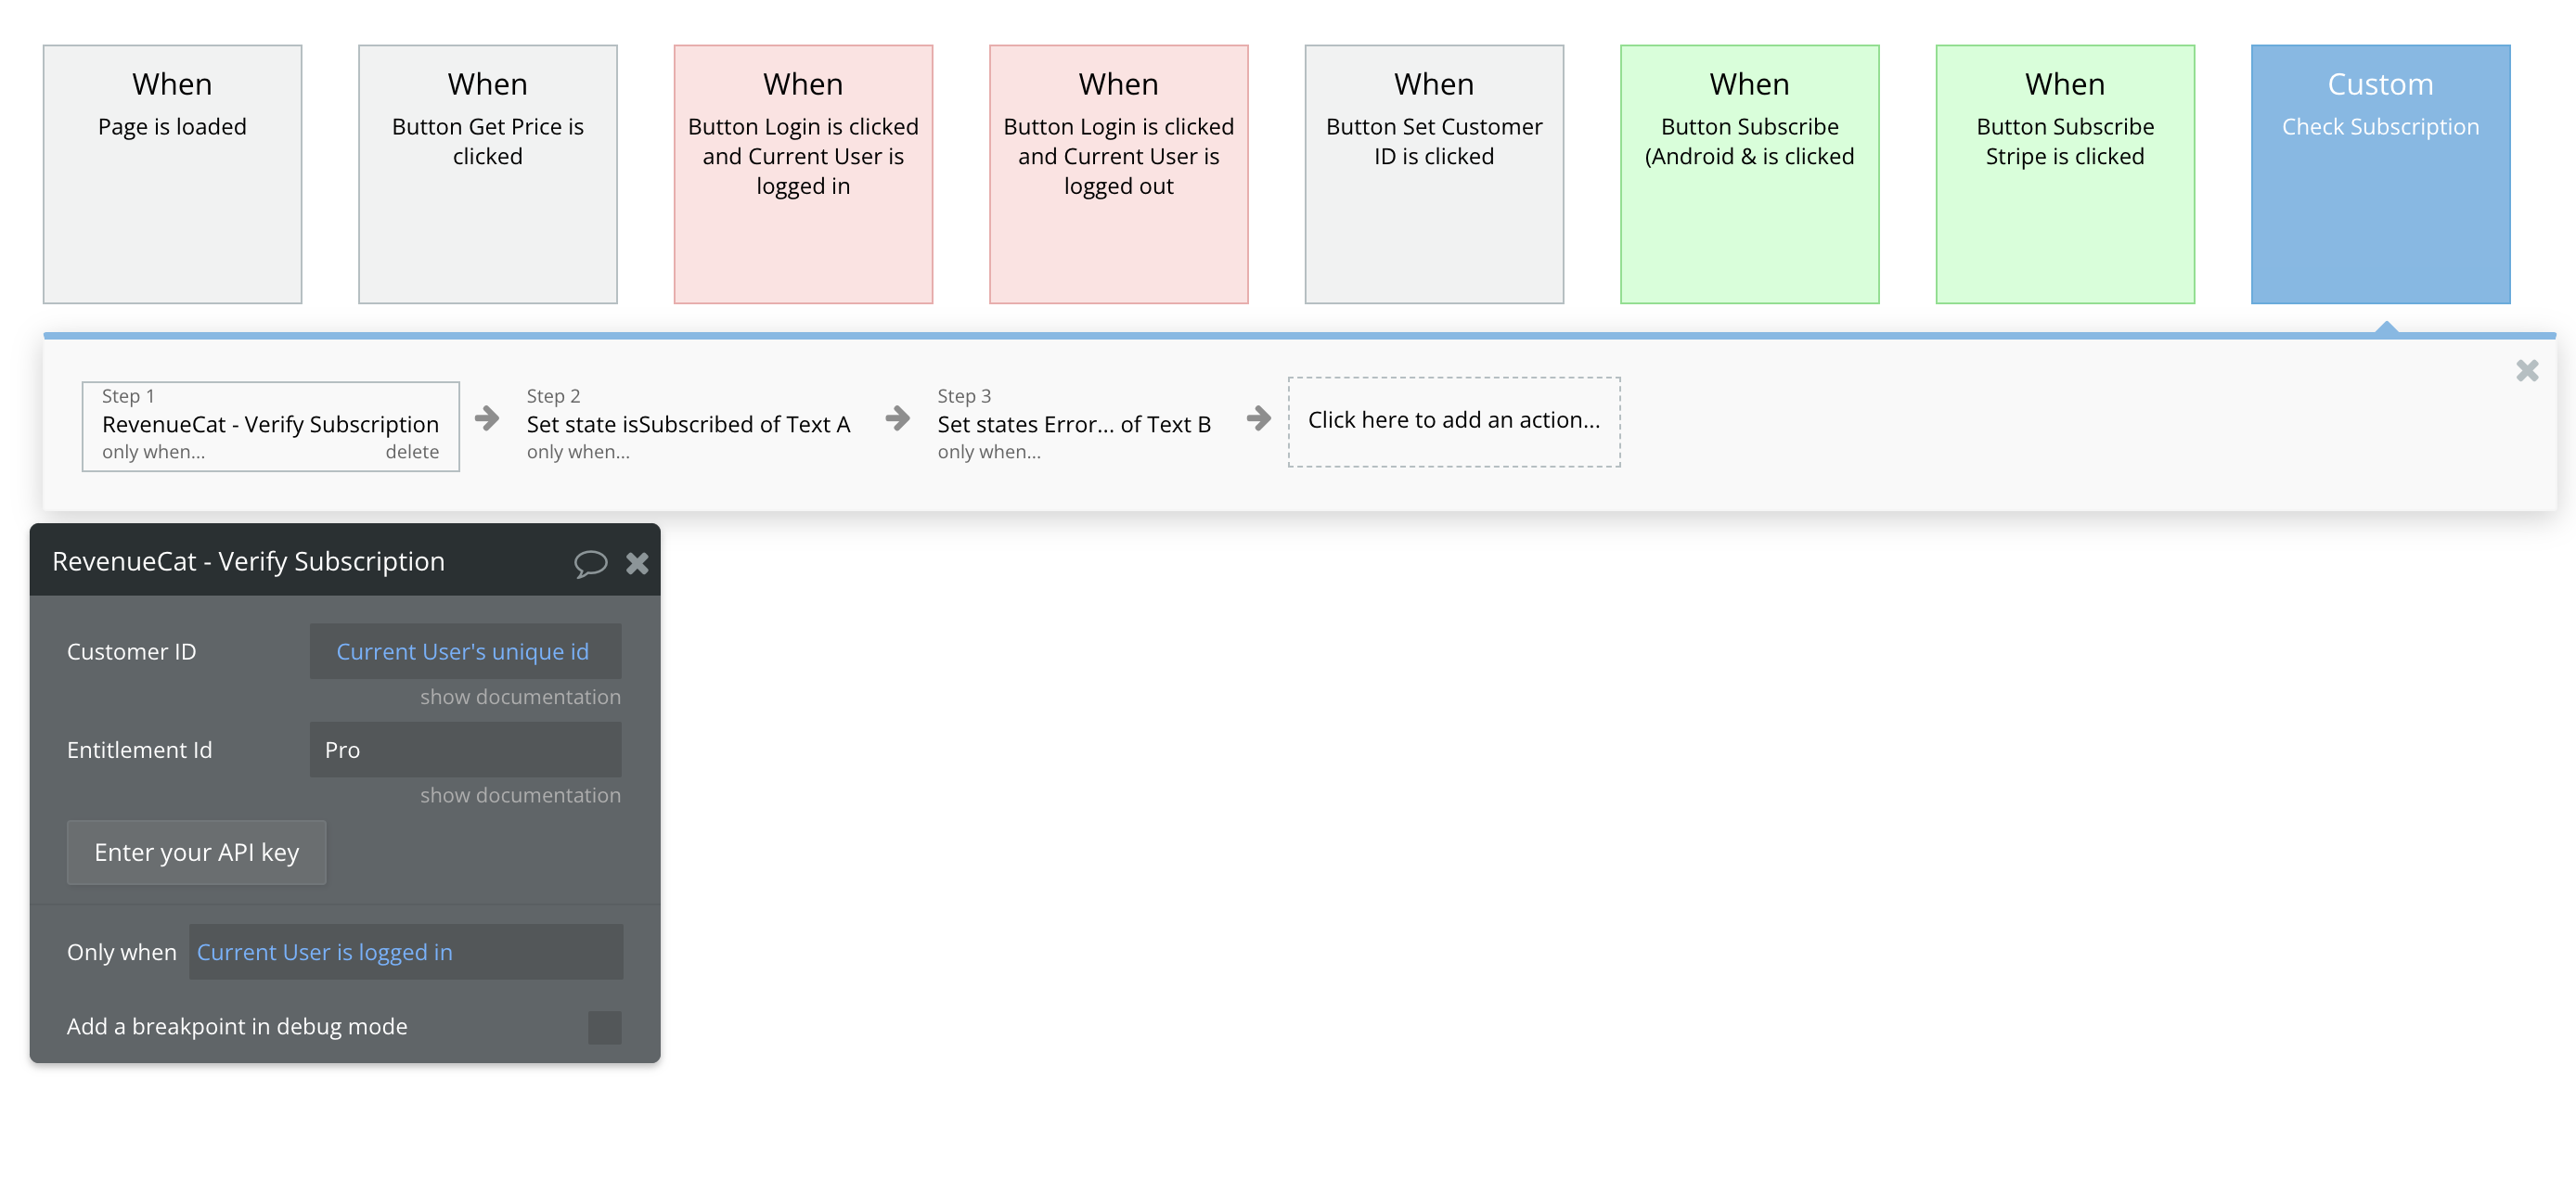The width and height of the screenshot is (2576, 1193).
Task: Open the Page is loaded workflow event
Action: (x=172, y=174)
